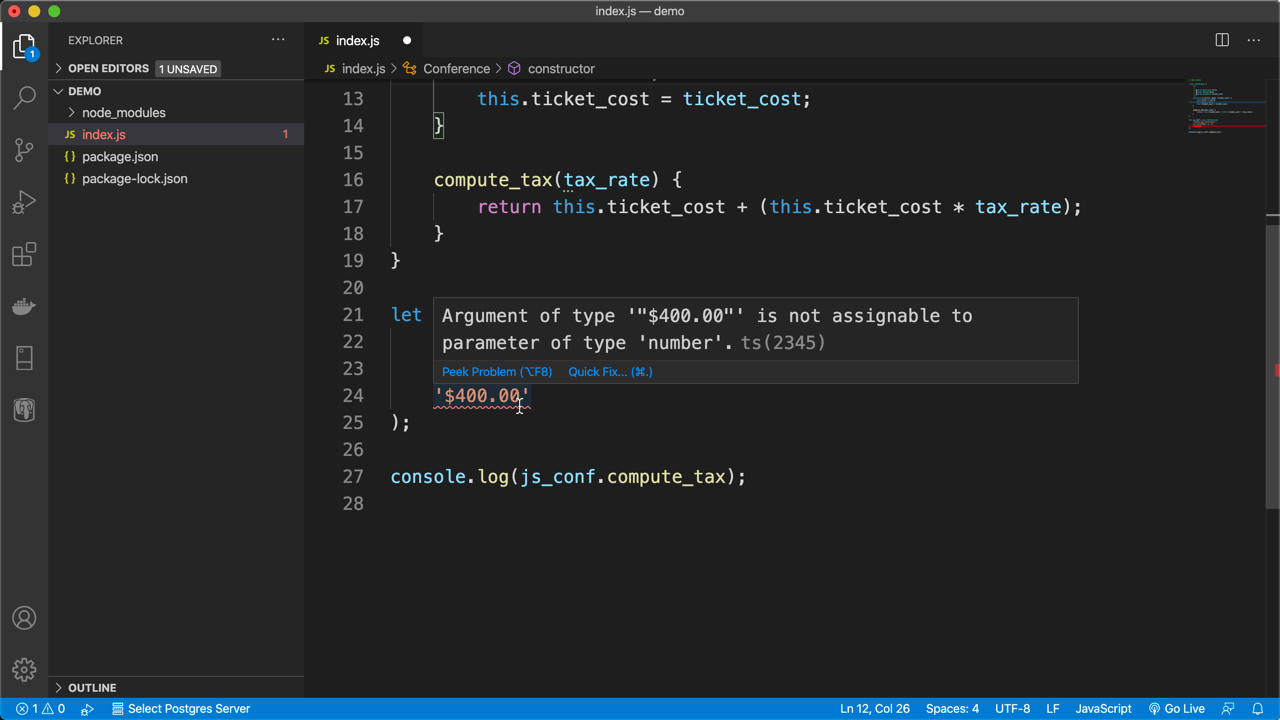Click the Go Live status bar button
The height and width of the screenshot is (720, 1280).
[1177, 709]
